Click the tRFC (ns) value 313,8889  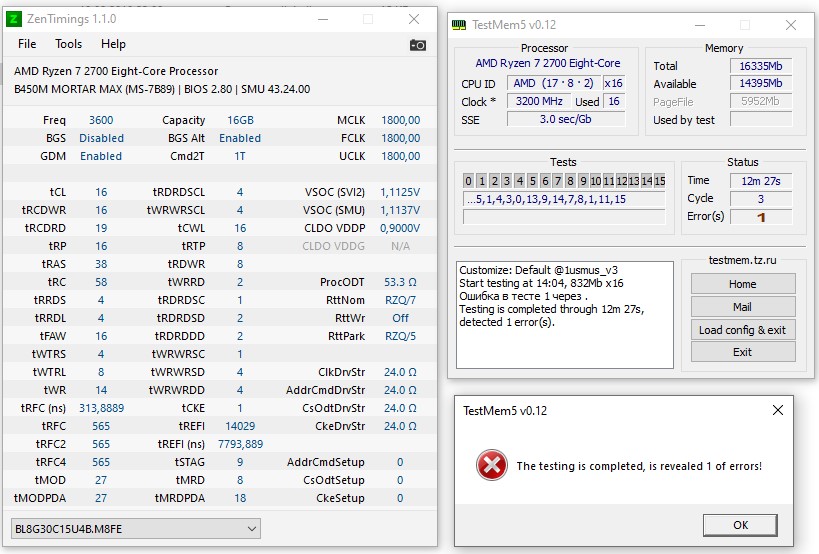coord(101,408)
